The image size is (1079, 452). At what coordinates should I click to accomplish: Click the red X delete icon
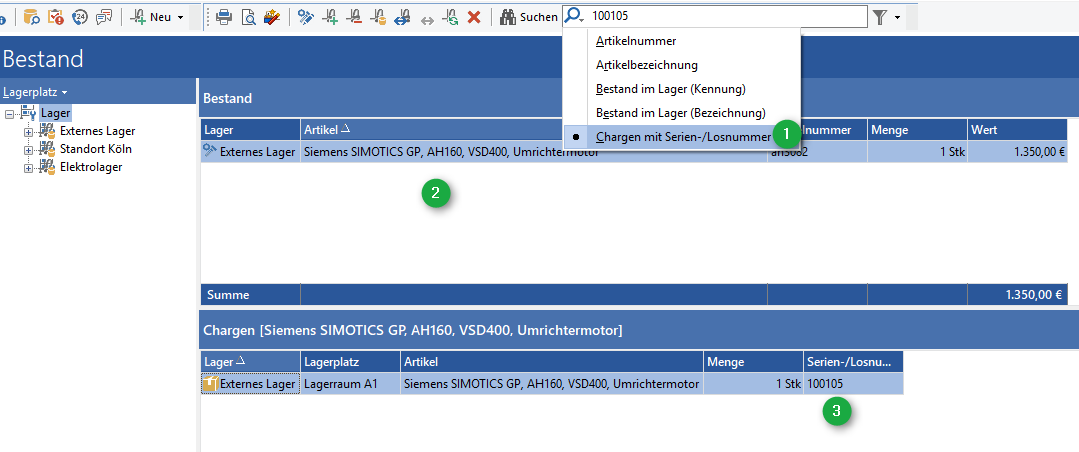[474, 17]
